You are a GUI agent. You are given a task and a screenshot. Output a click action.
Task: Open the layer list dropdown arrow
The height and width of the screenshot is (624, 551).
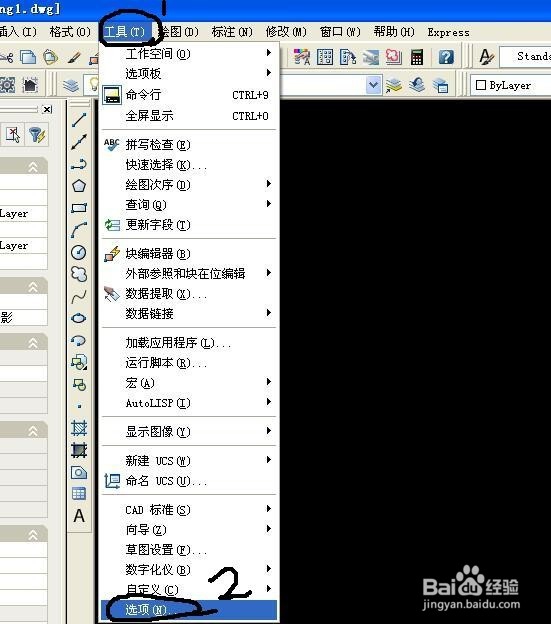(x=373, y=85)
